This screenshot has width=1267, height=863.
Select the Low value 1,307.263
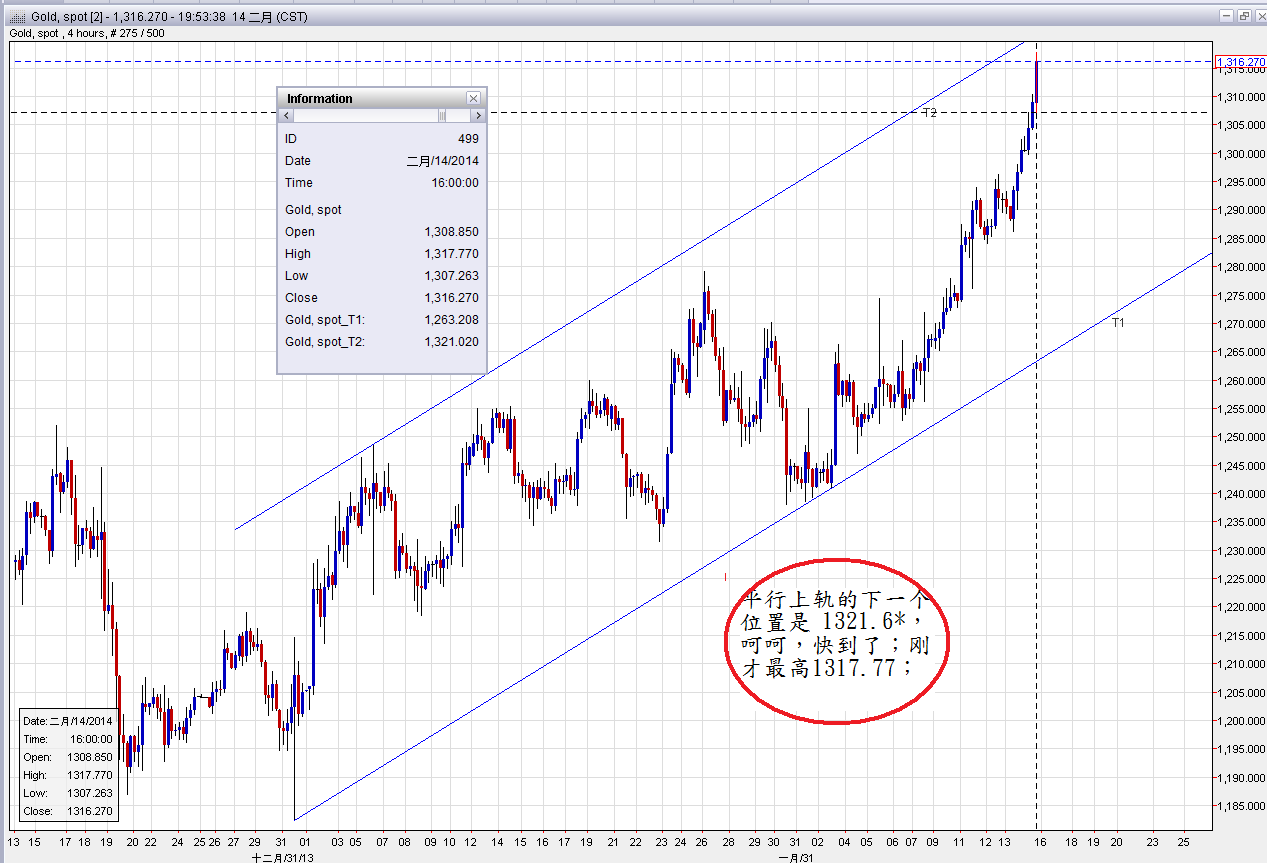tap(451, 276)
